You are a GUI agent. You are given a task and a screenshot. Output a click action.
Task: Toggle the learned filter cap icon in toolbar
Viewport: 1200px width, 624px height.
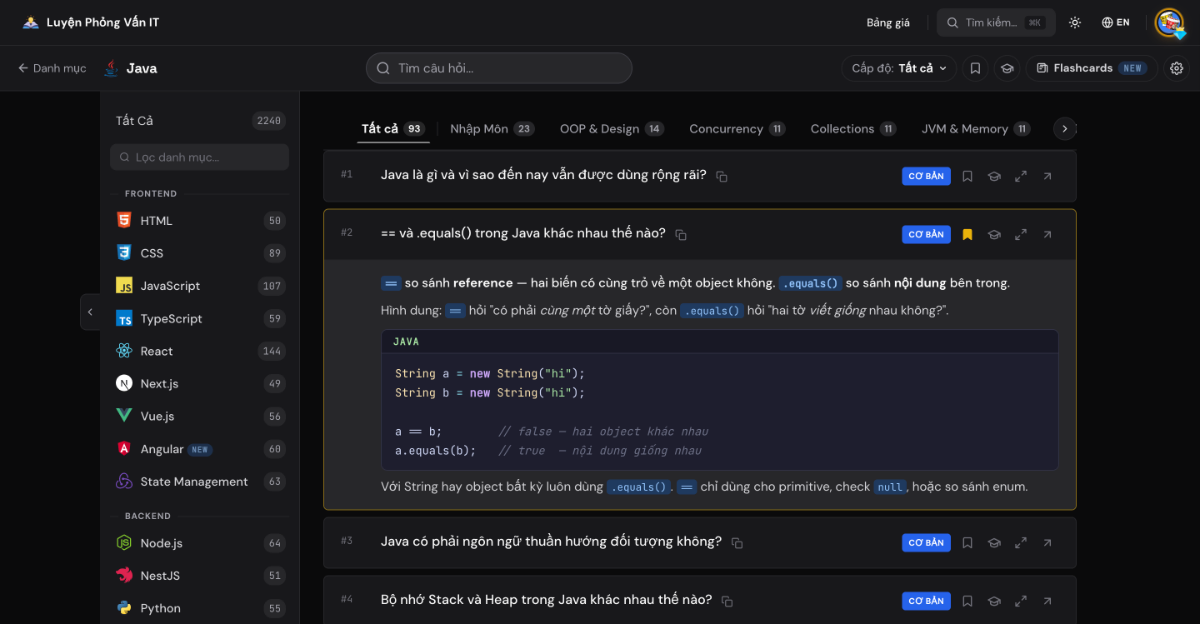pyautogui.click(x=1007, y=68)
